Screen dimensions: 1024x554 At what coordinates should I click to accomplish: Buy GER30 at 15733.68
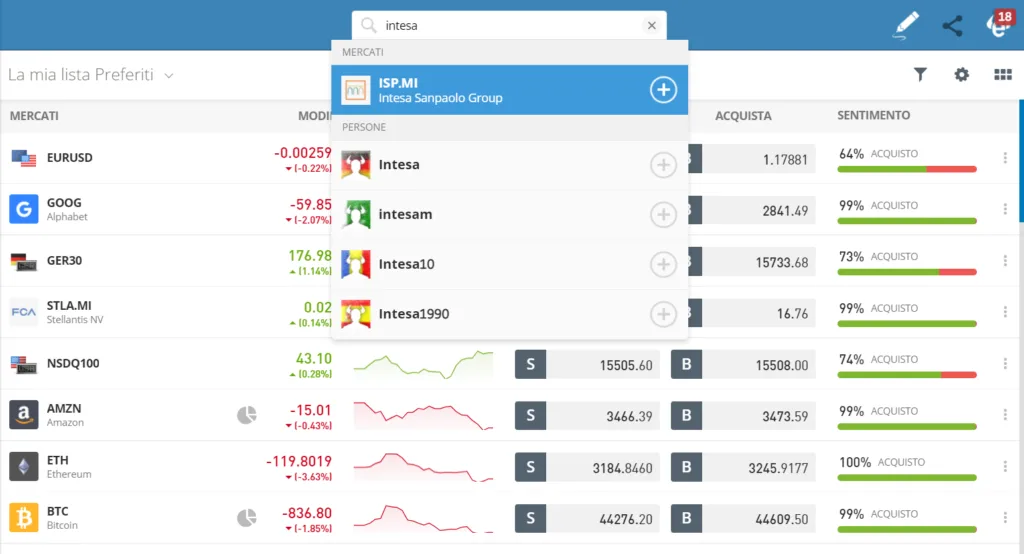tap(752, 261)
